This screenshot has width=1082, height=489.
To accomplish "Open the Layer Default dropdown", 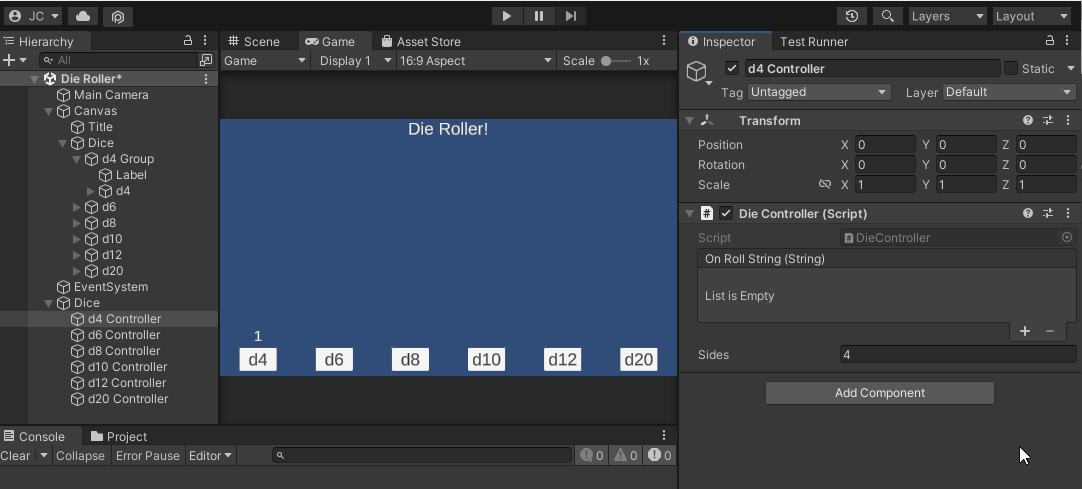I will click(1010, 92).
